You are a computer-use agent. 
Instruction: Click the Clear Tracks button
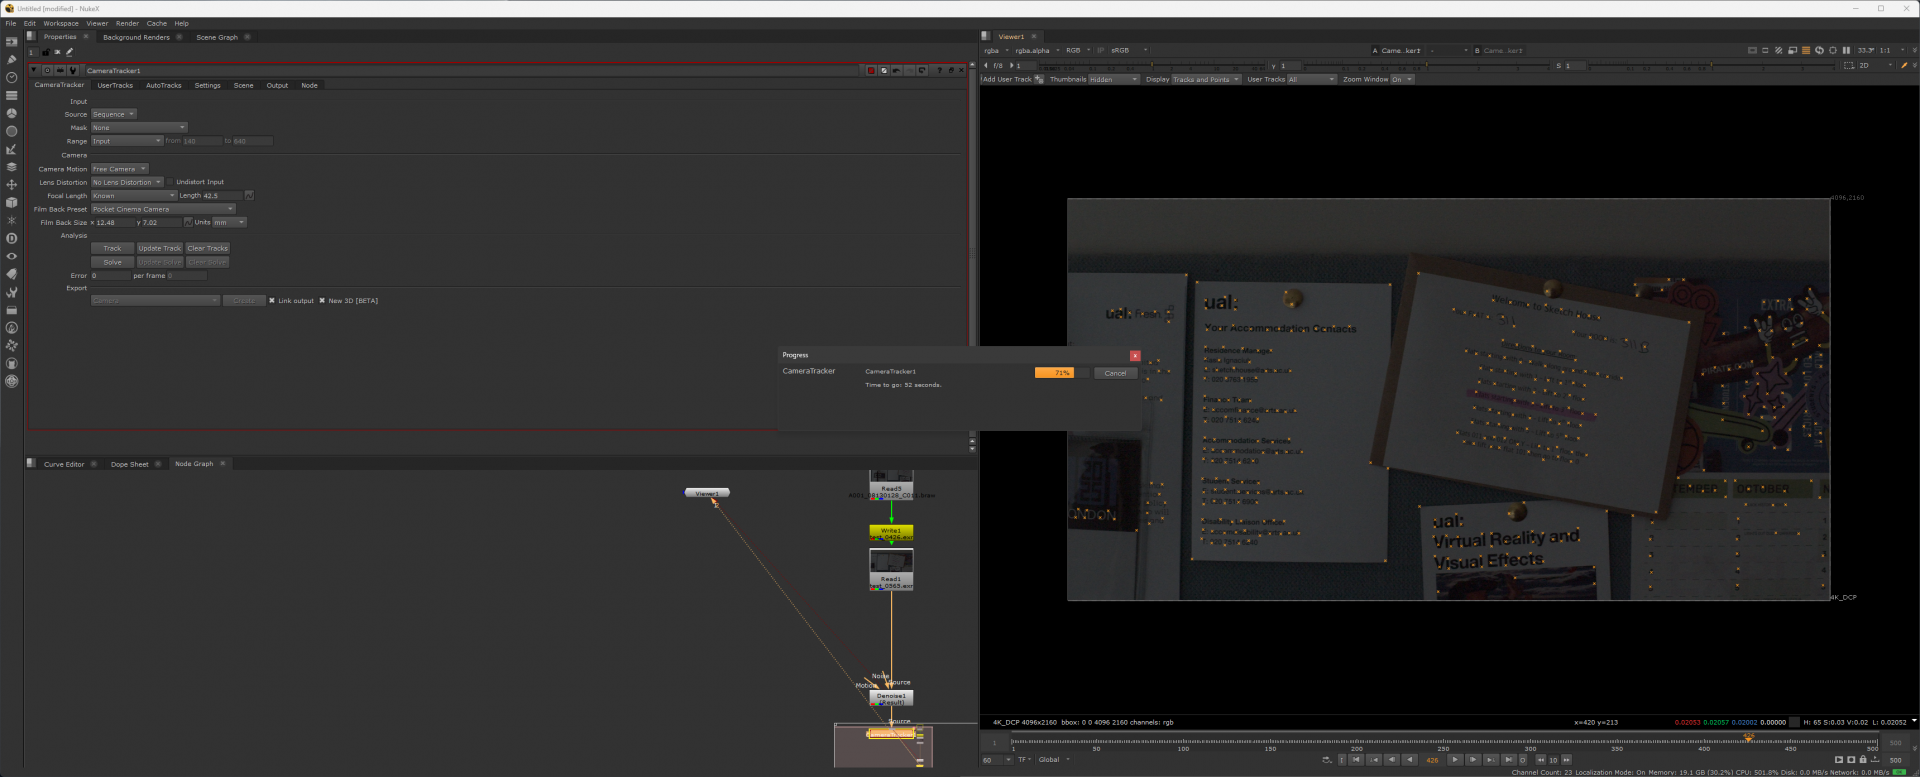[207, 248]
